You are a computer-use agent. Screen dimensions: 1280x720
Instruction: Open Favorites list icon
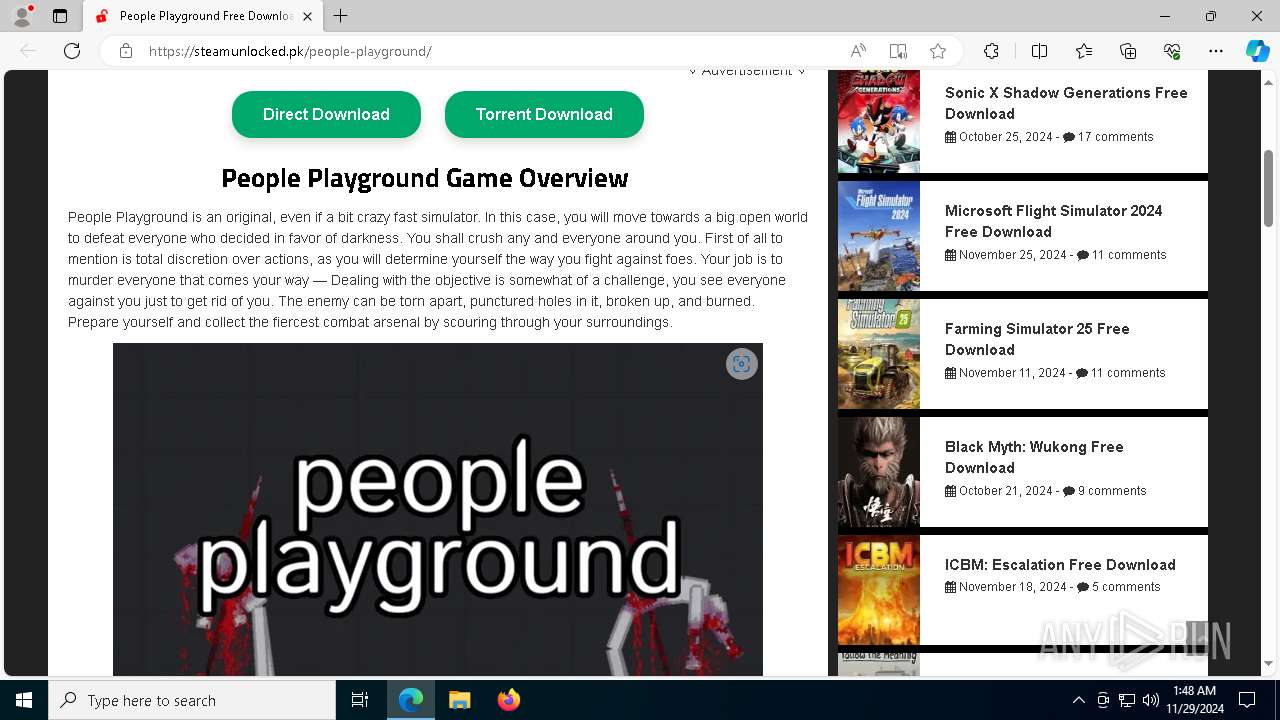tap(1084, 51)
